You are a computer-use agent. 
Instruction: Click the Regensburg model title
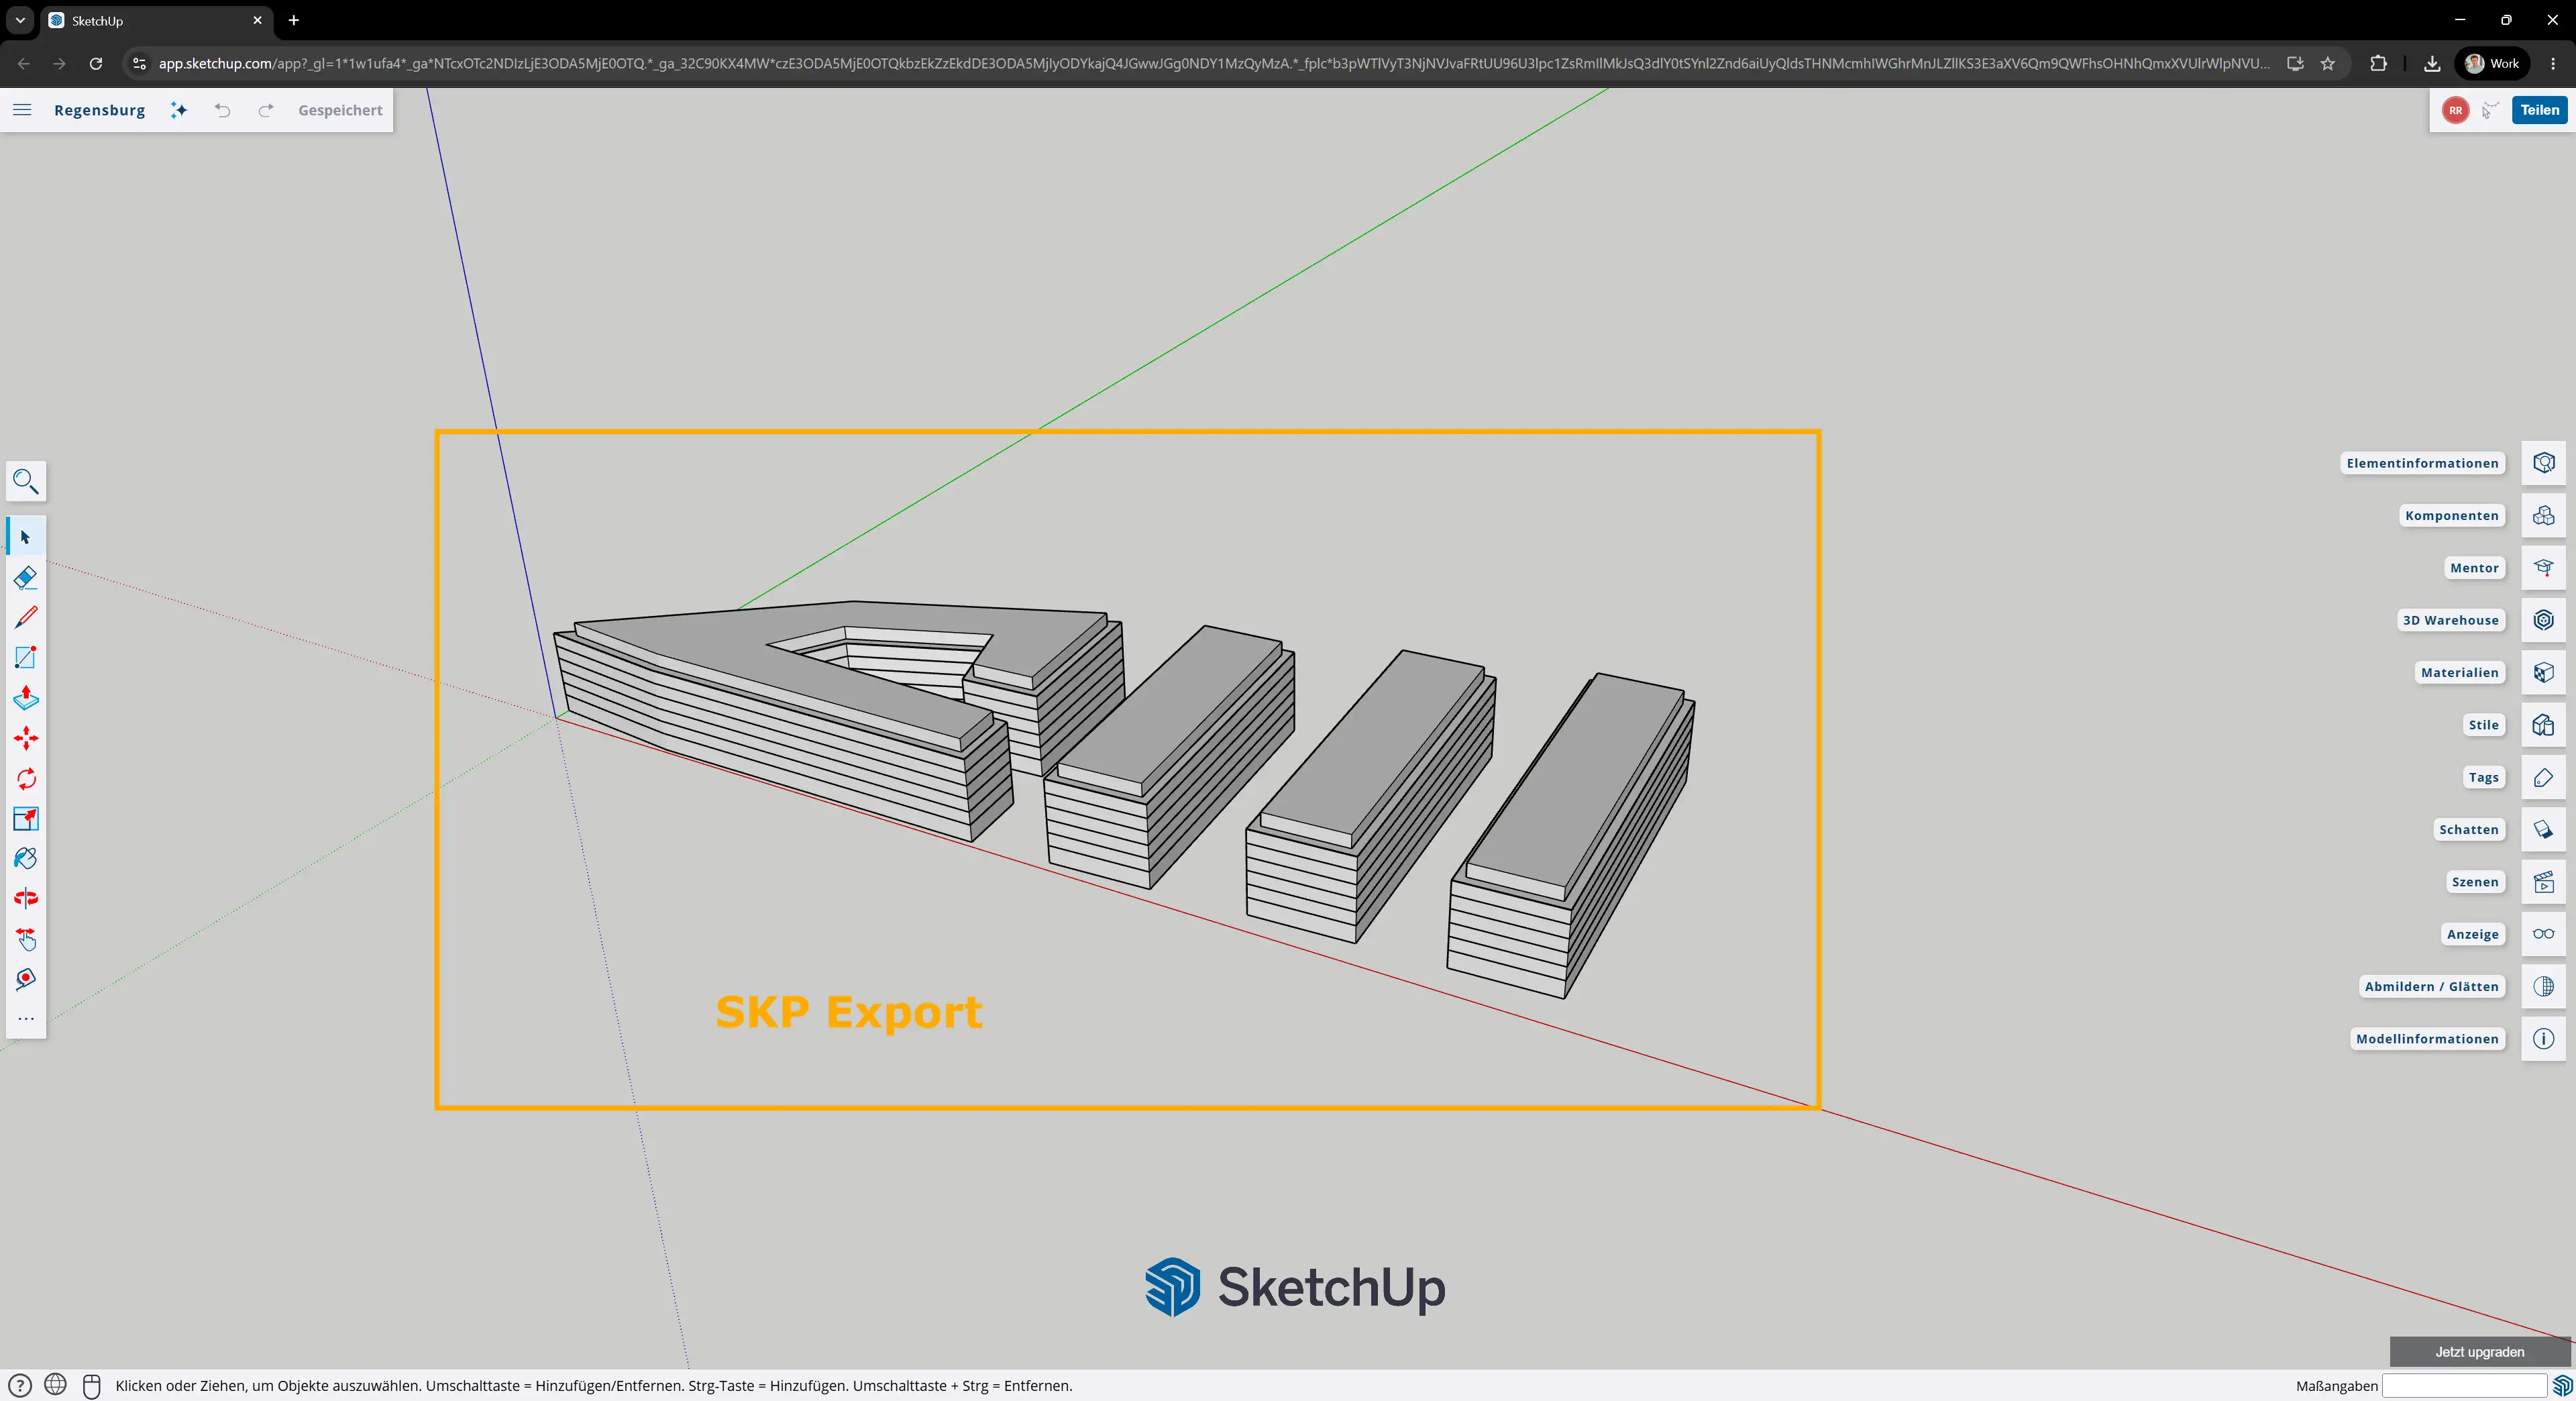coord(99,110)
